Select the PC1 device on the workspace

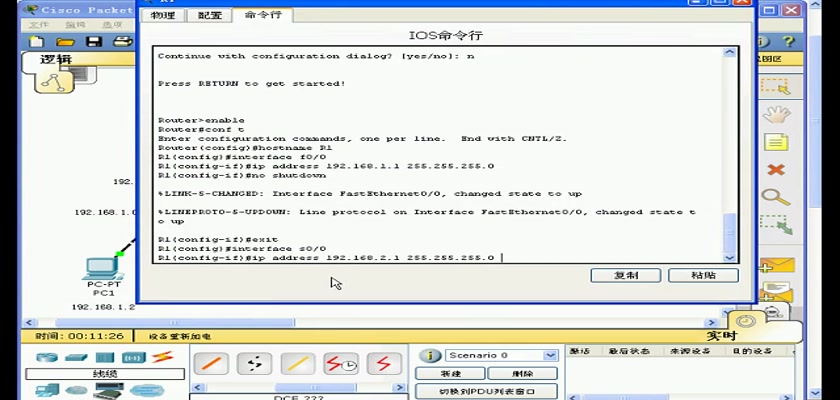(x=102, y=270)
